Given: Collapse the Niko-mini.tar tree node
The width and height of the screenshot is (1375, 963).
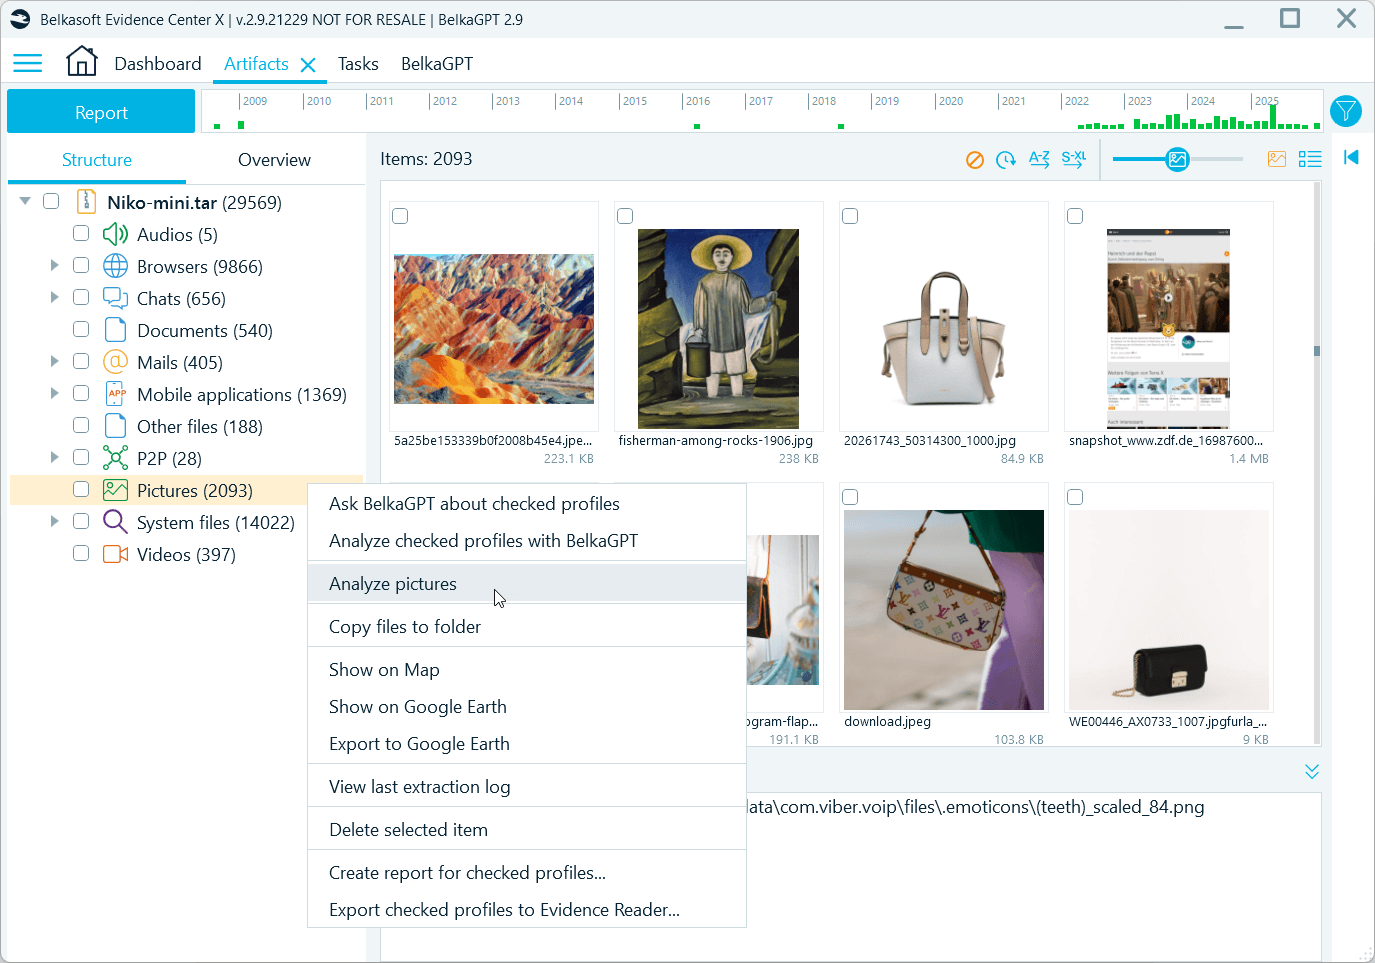Looking at the screenshot, I should [24, 200].
